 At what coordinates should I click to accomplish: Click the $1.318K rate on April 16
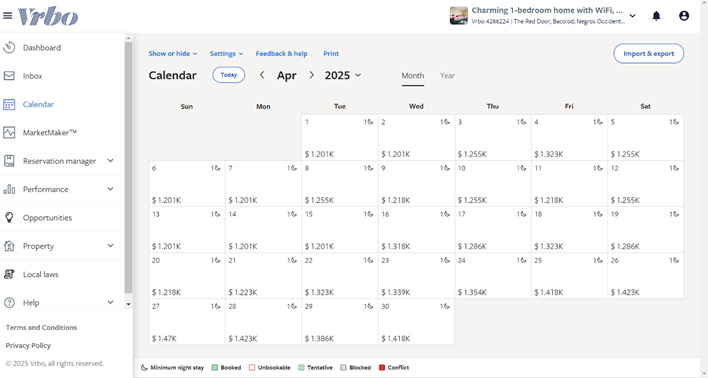click(x=396, y=247)
